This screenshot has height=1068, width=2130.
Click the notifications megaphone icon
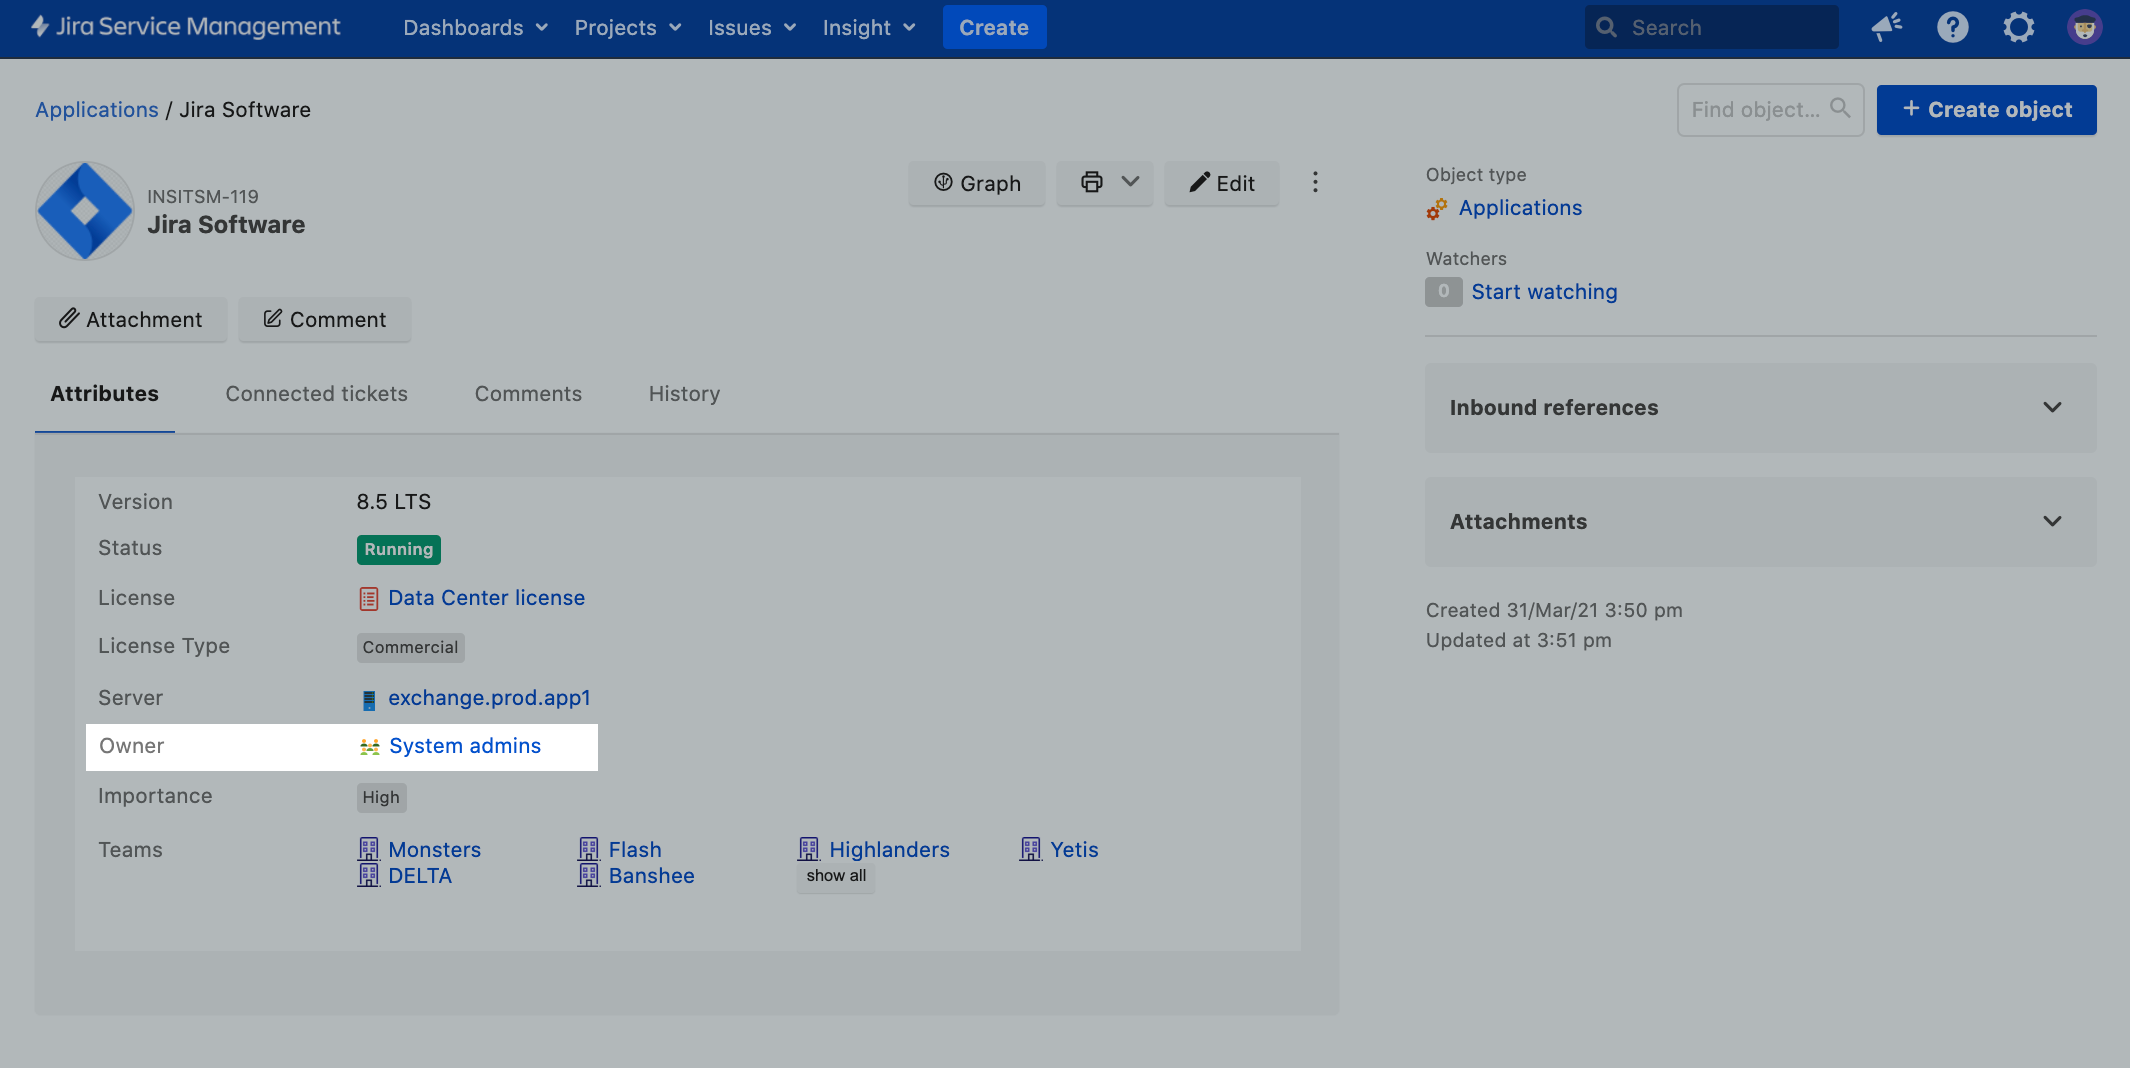click(x=1886, y=27)
